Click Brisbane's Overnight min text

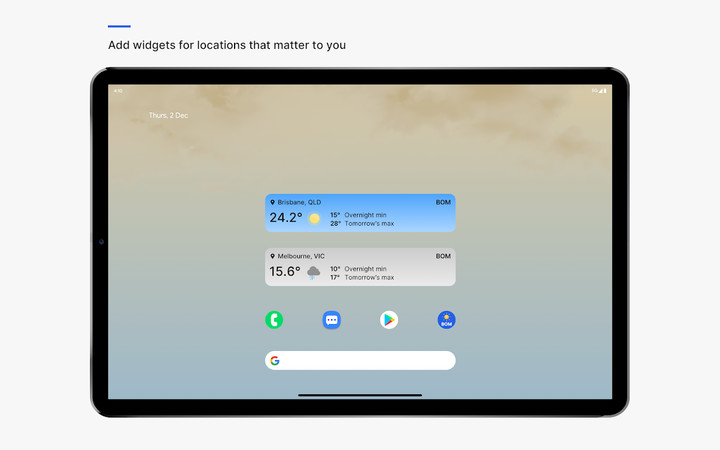(x=366, y=215)
